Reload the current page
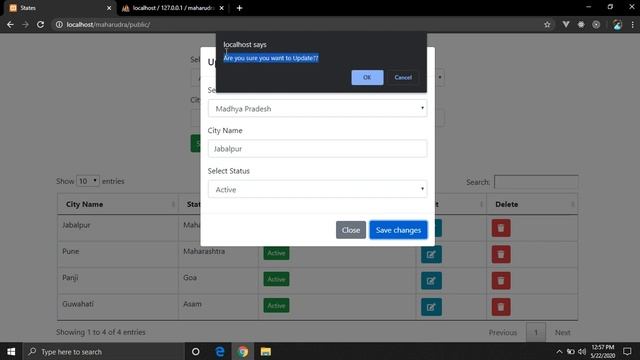The width and height of the screenshot is (640, 360). [40, 24]
